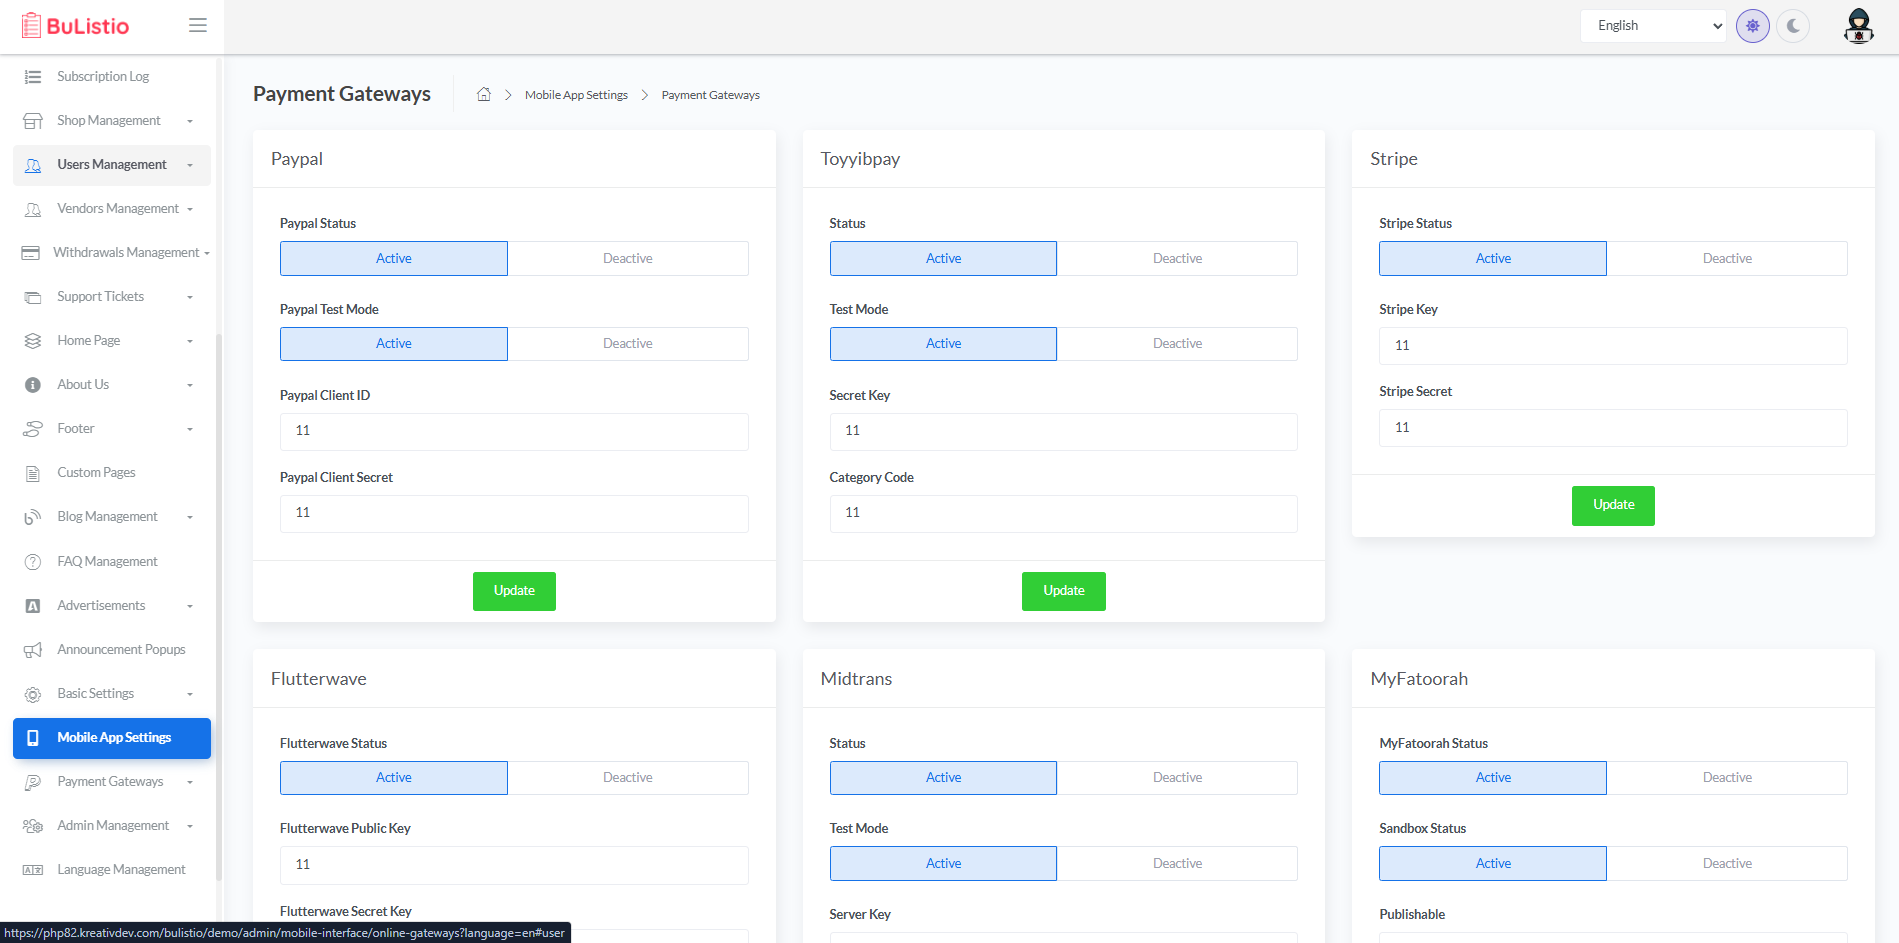The width and height of the screenshot is (1899, 943).
Task: Set Midtrans Status to Deactive
Action: [x=1178, y=777]
